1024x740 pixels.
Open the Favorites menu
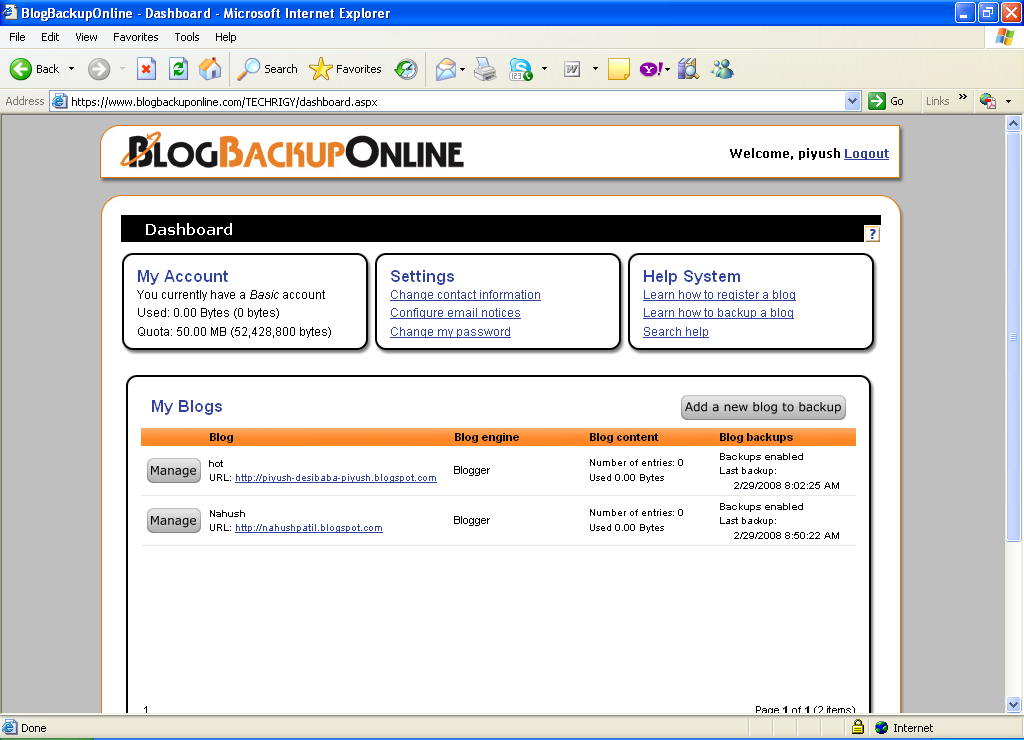click(x=136, y=37)
